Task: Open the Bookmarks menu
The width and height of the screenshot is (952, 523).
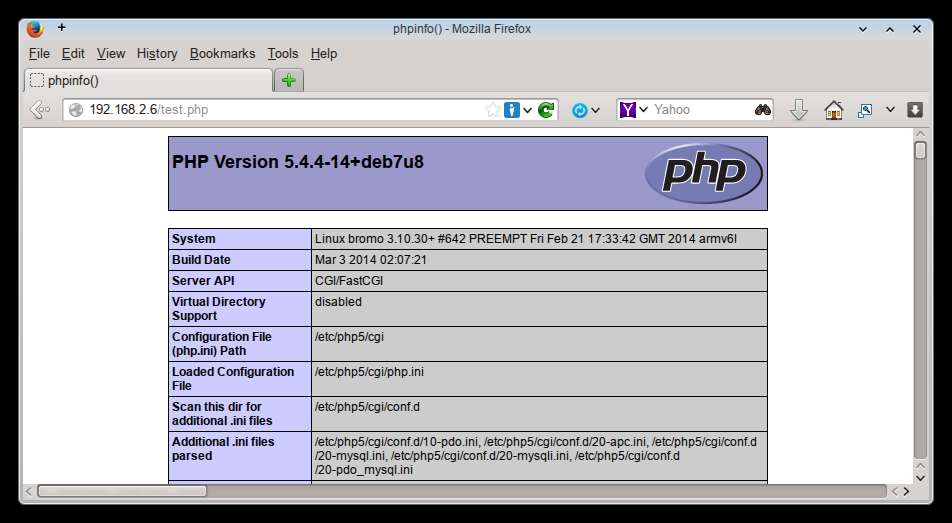Action: point(222,54)
